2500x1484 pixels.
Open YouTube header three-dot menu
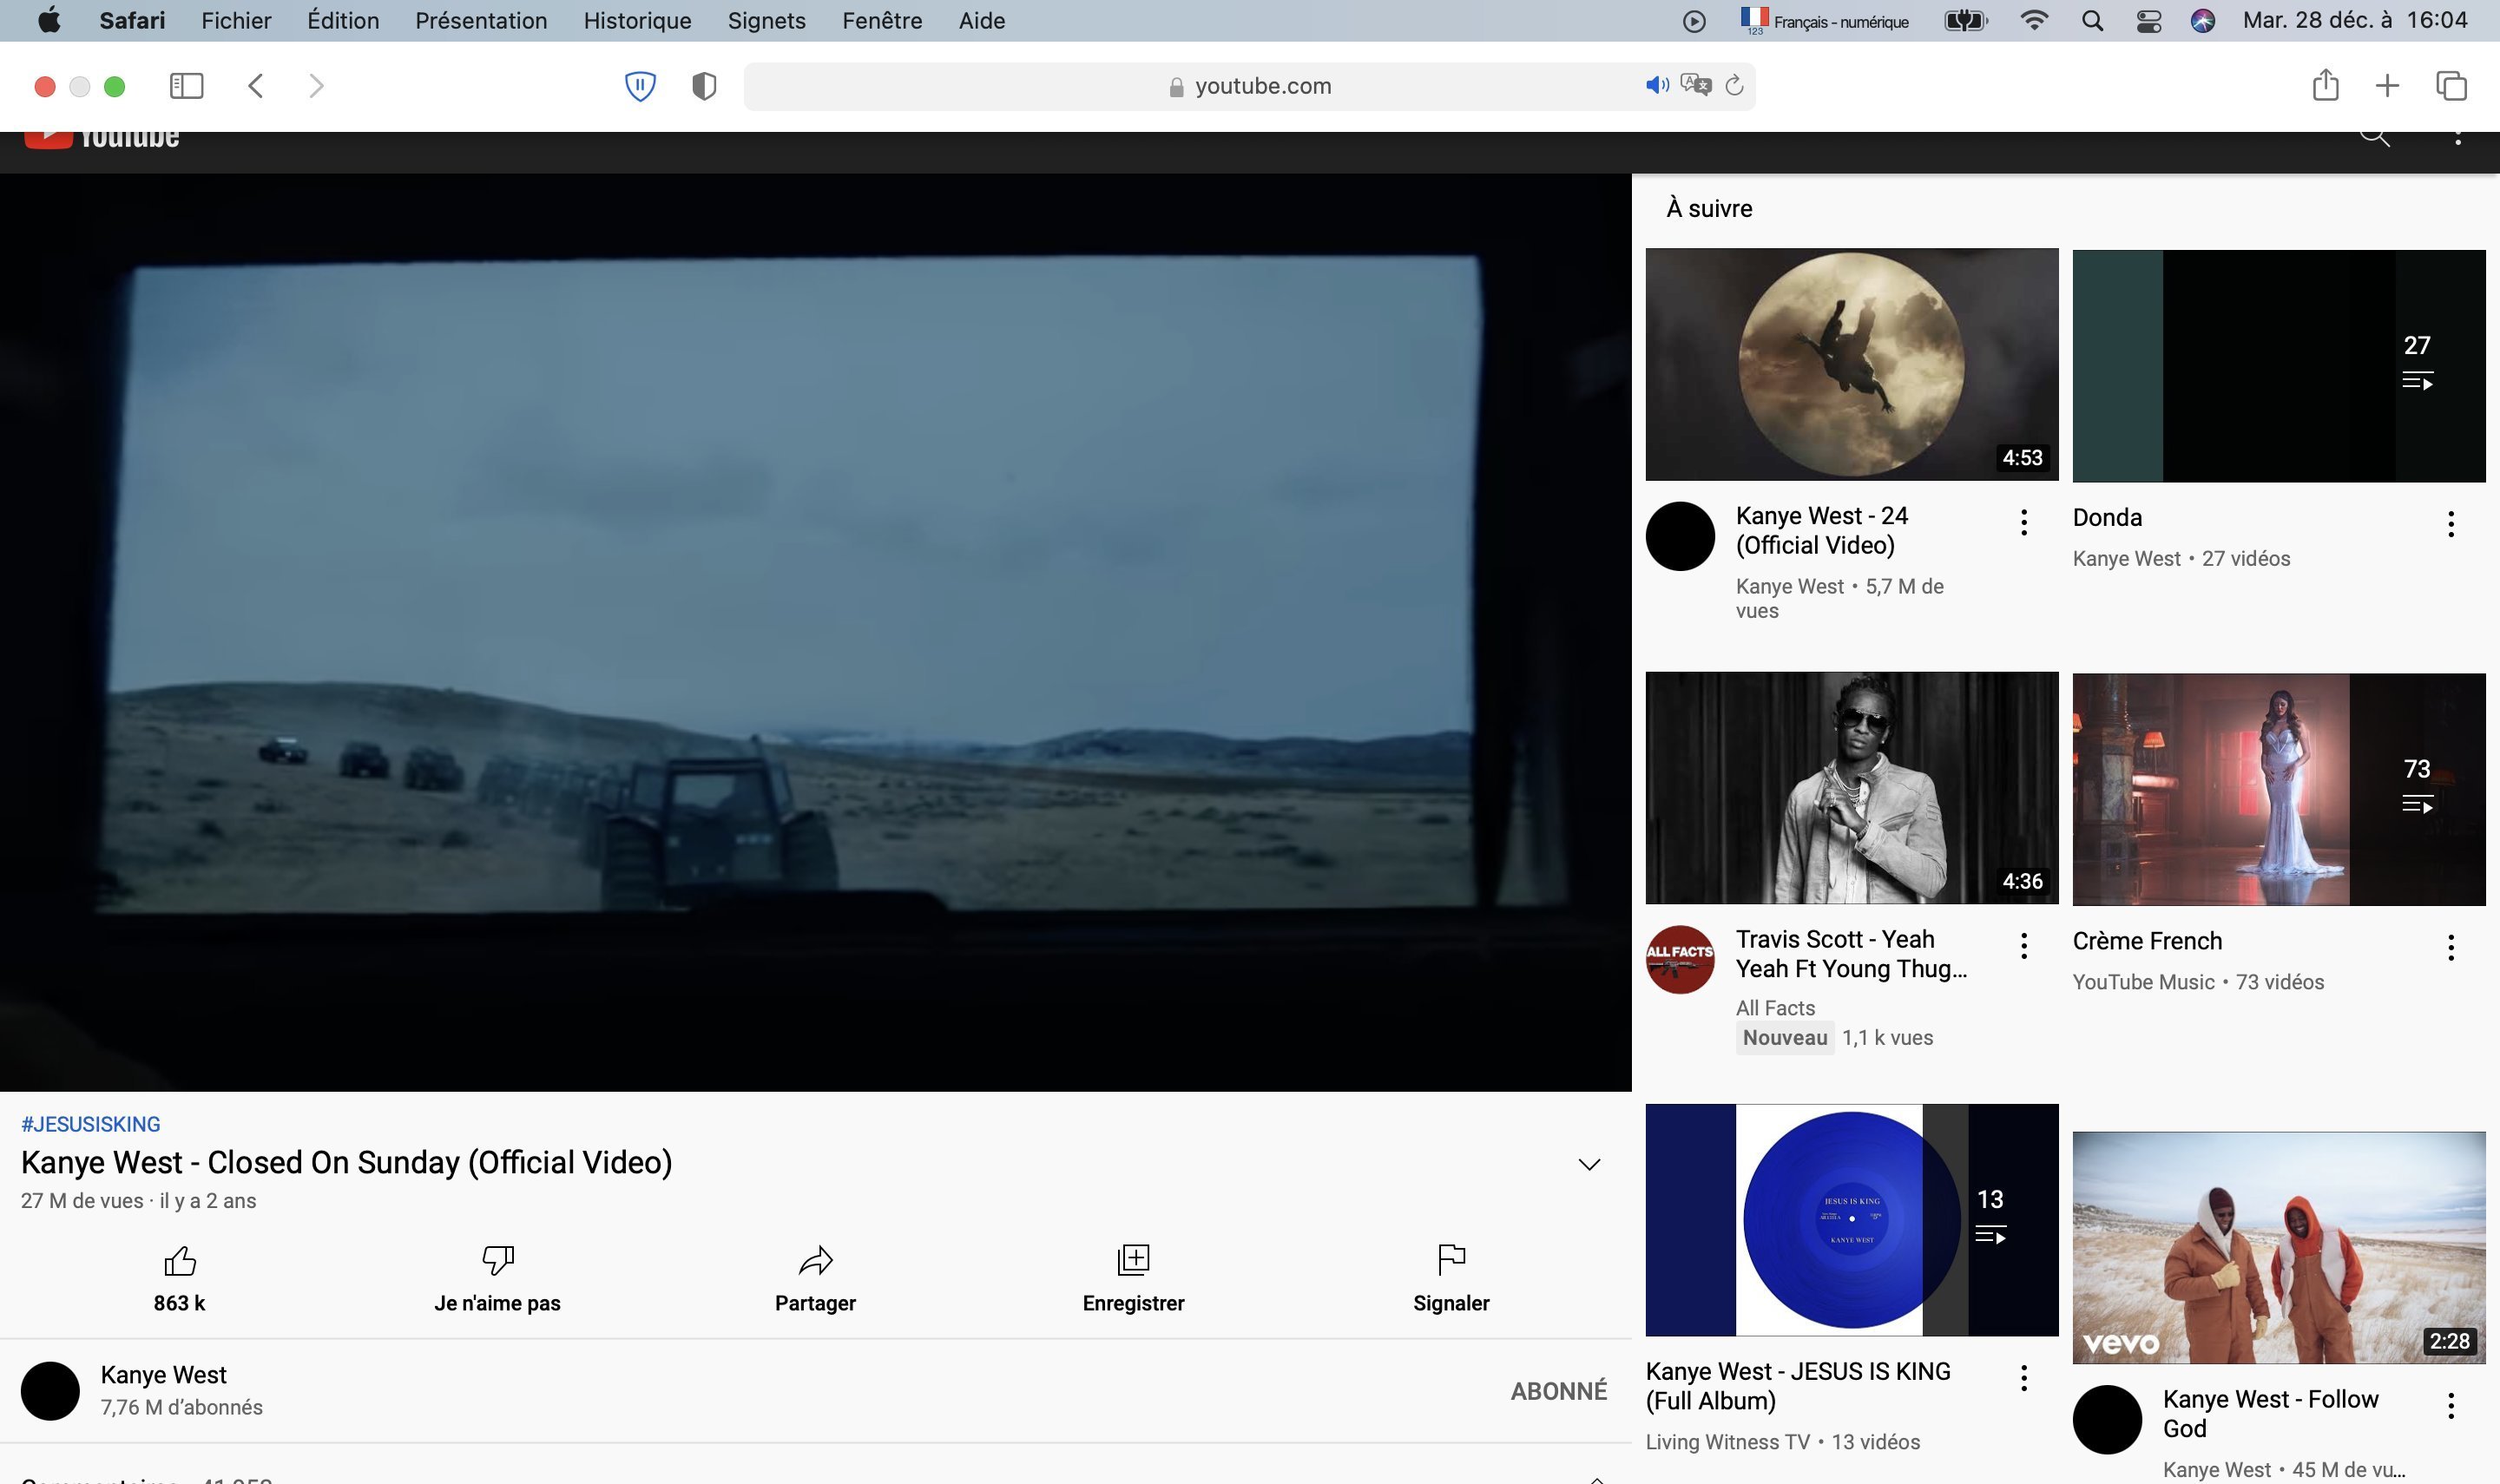click(x=2458, y=137)
